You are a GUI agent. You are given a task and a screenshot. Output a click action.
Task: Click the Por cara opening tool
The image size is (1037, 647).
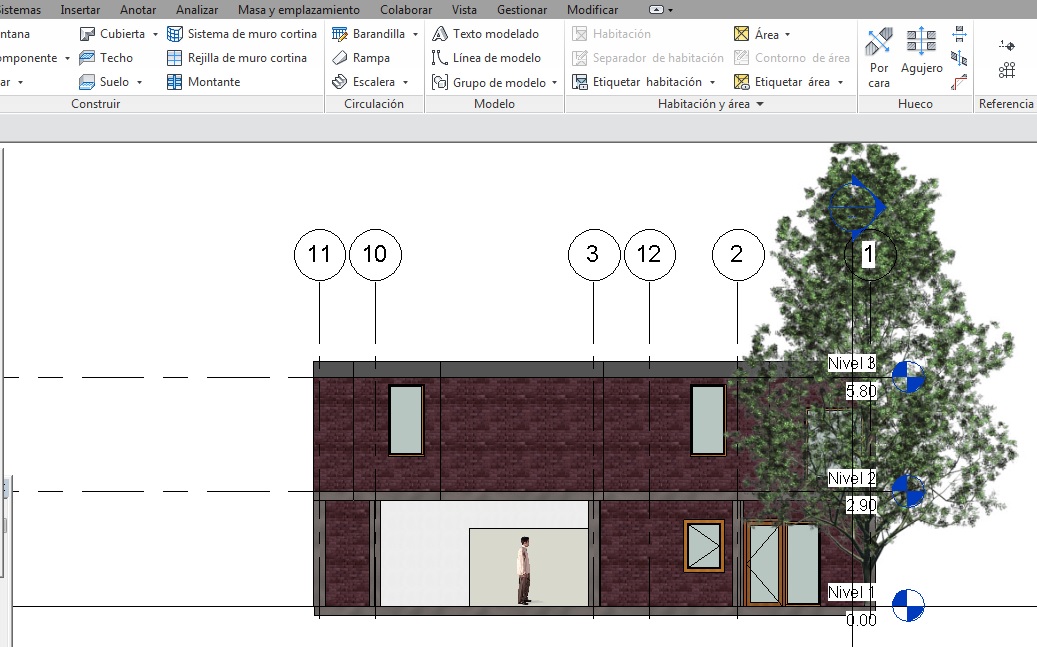[x=879, y=58]
